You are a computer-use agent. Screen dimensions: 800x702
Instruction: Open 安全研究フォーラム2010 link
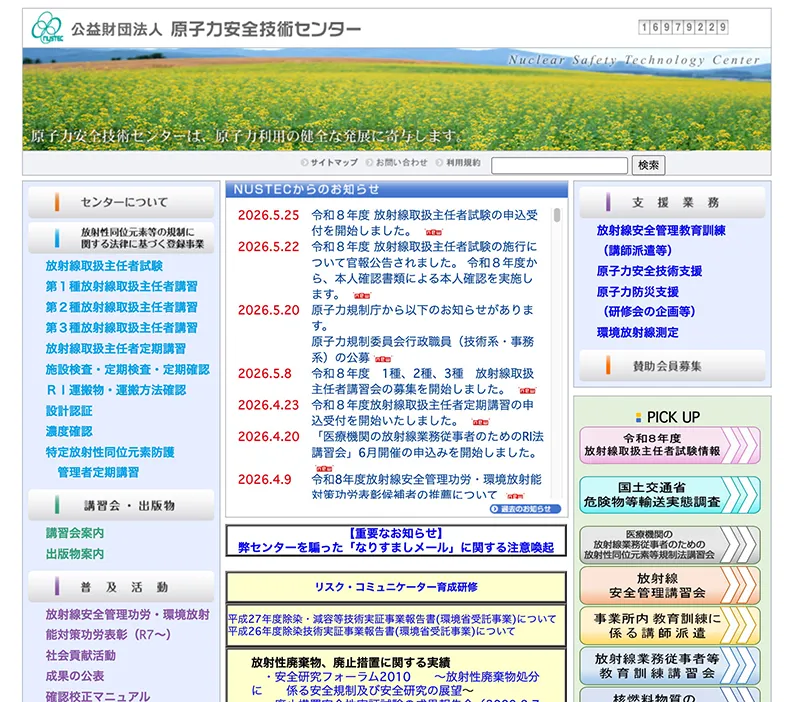[x=396, y=684]
